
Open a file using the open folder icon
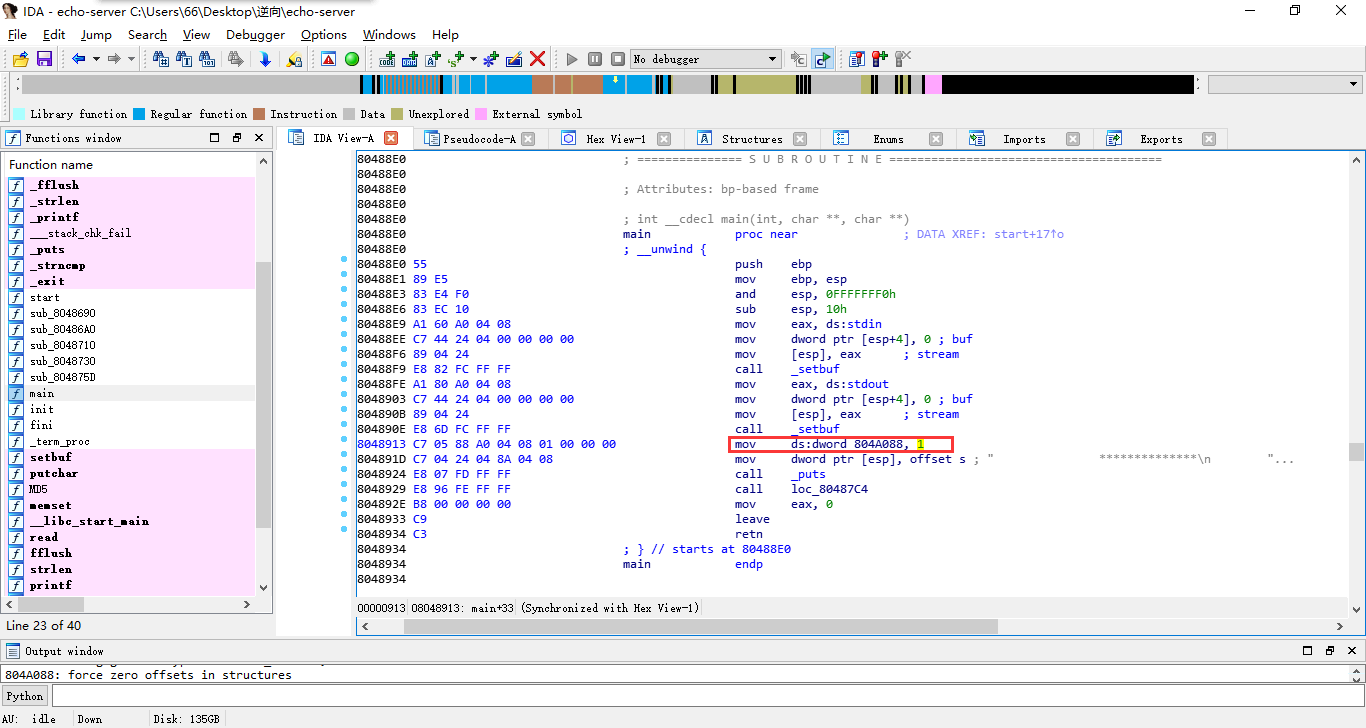pyautogui.click(x=20, y=60)
